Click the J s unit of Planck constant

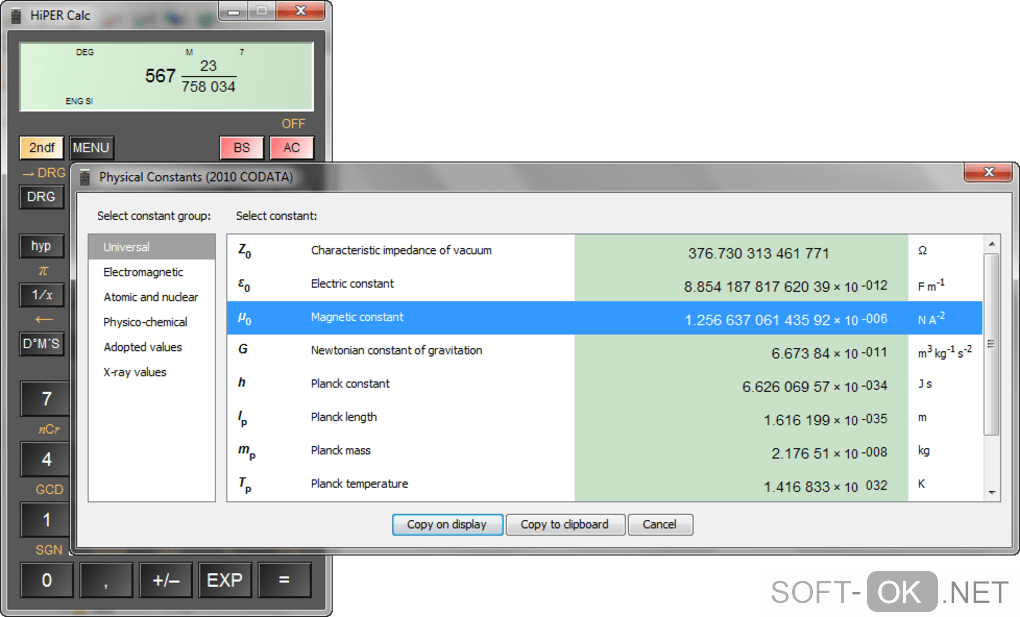click(x=925, y=384)
